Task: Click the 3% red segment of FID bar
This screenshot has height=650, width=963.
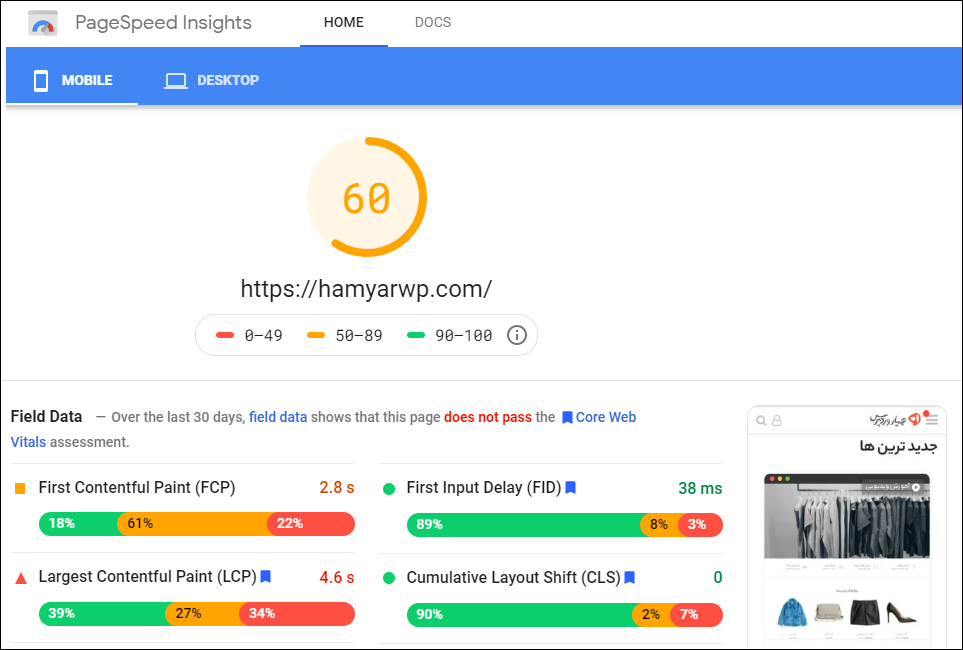Action: (x=700, y=525)
